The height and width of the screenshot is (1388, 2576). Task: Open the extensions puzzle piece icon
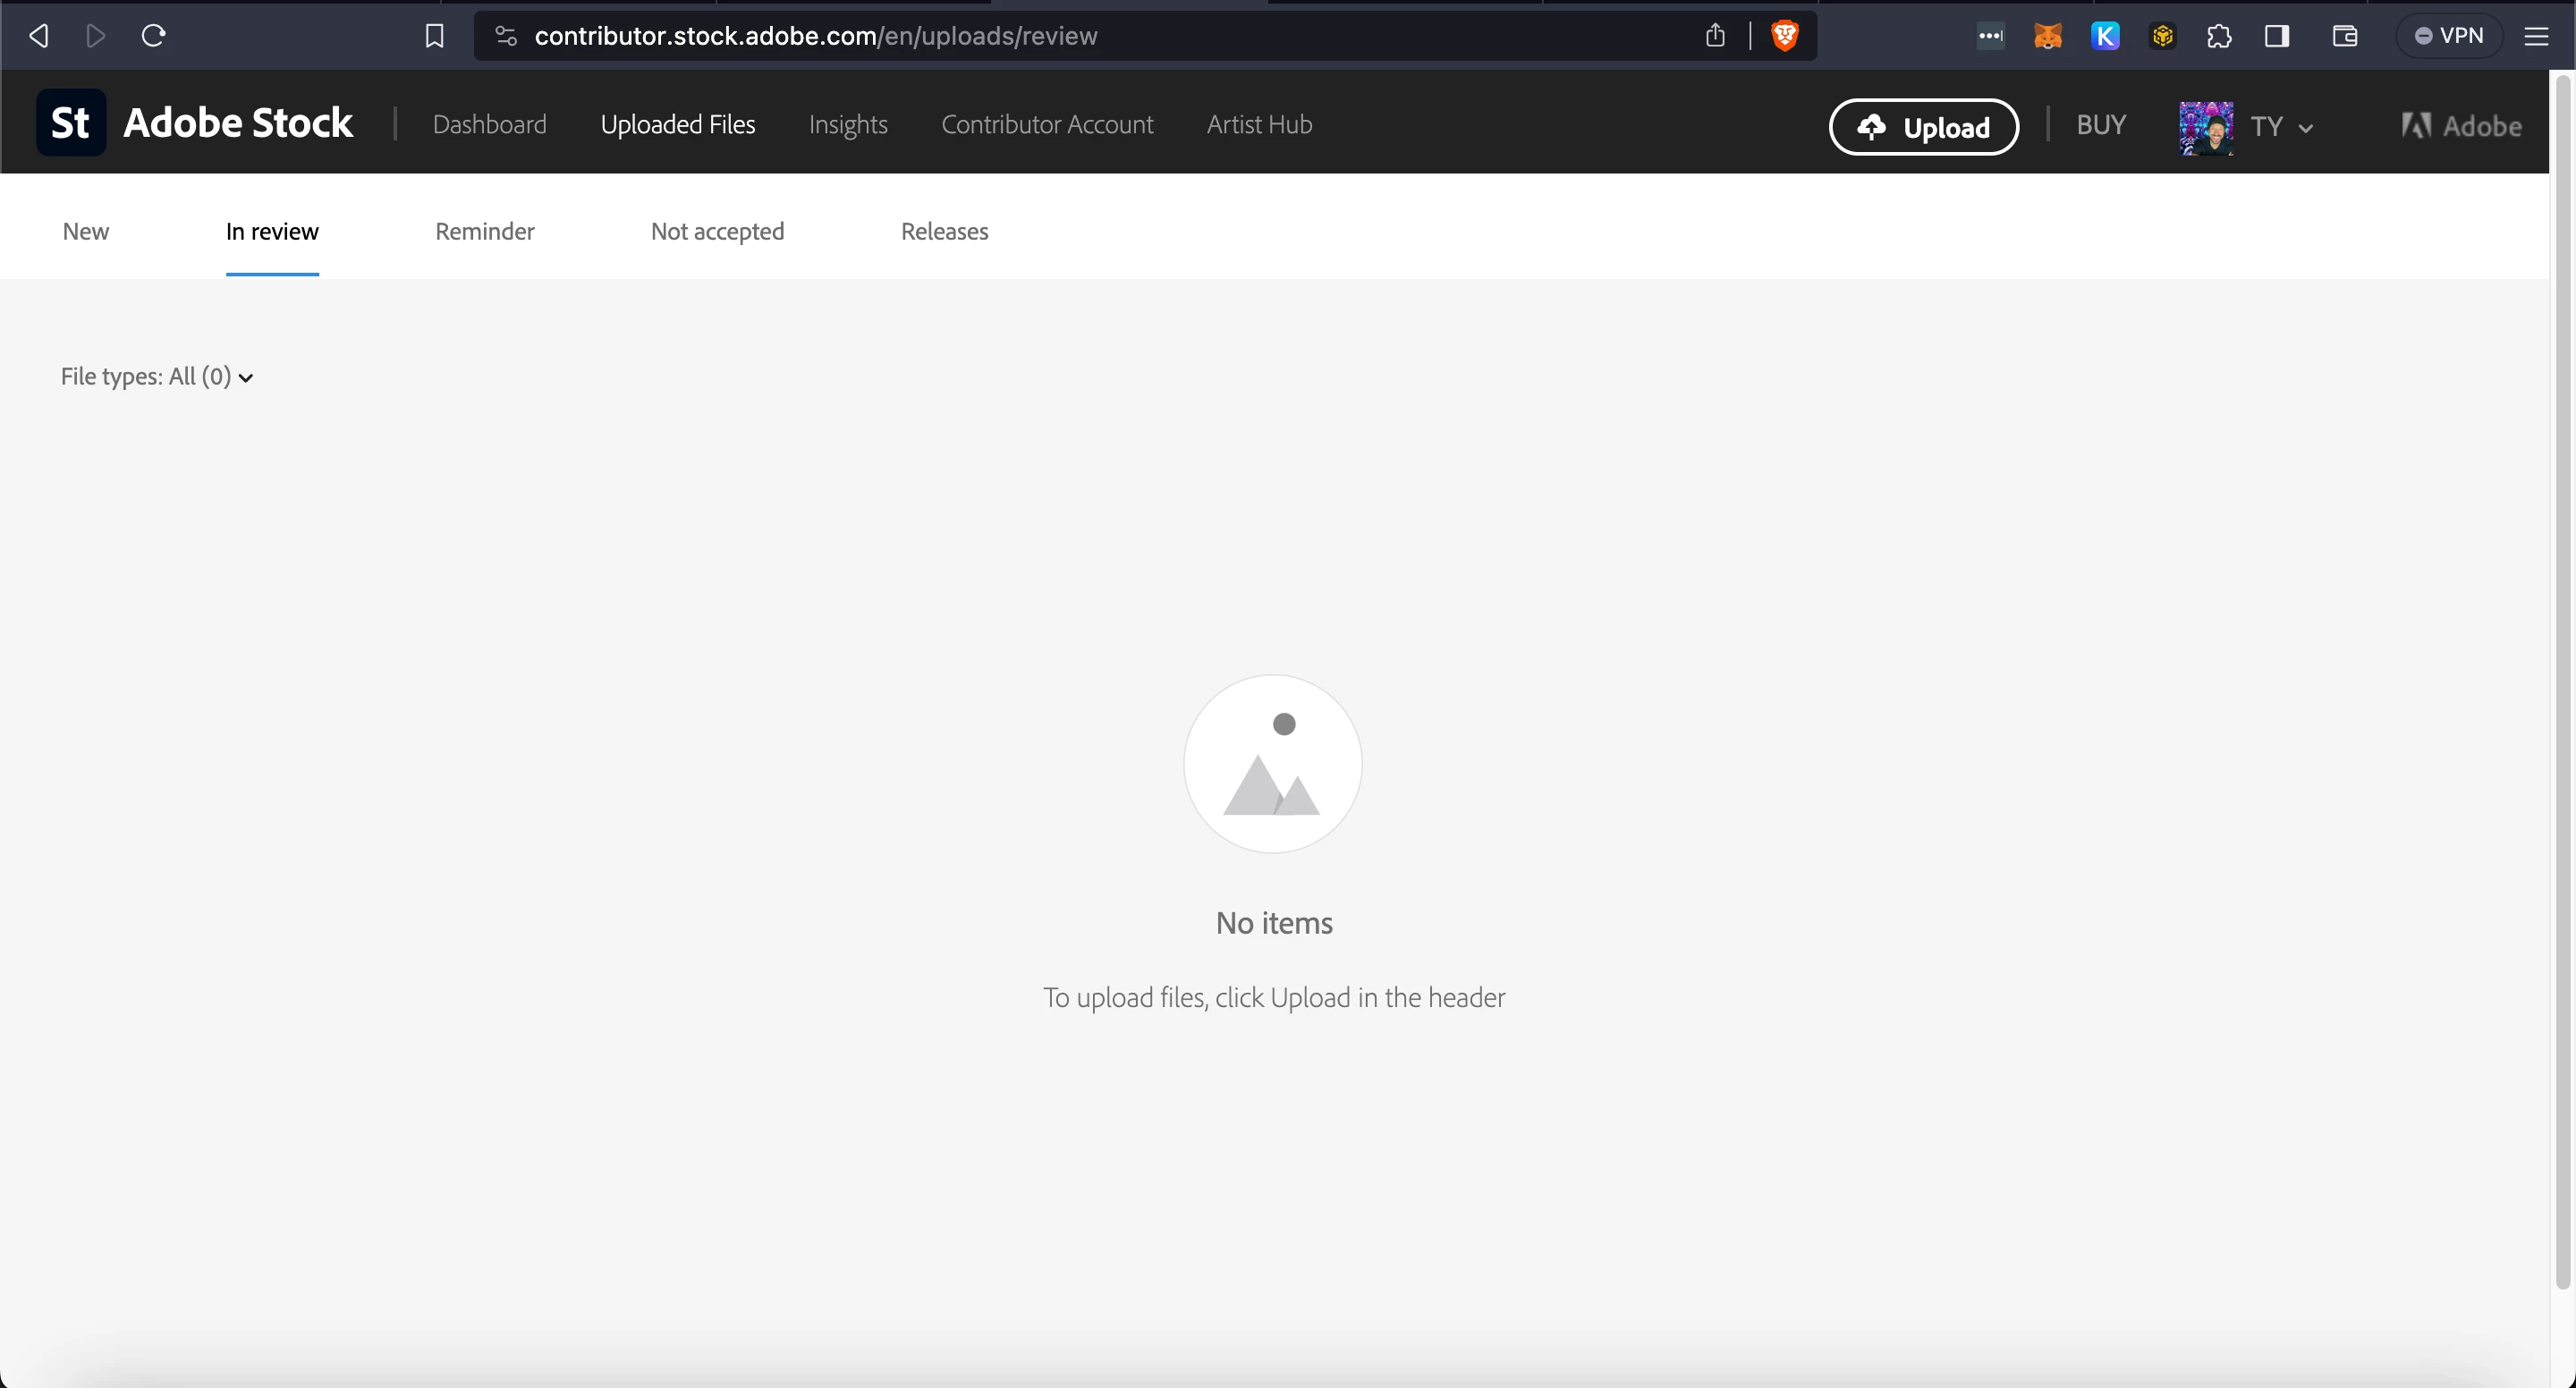pyautogui.click(x=2219, y=36)
